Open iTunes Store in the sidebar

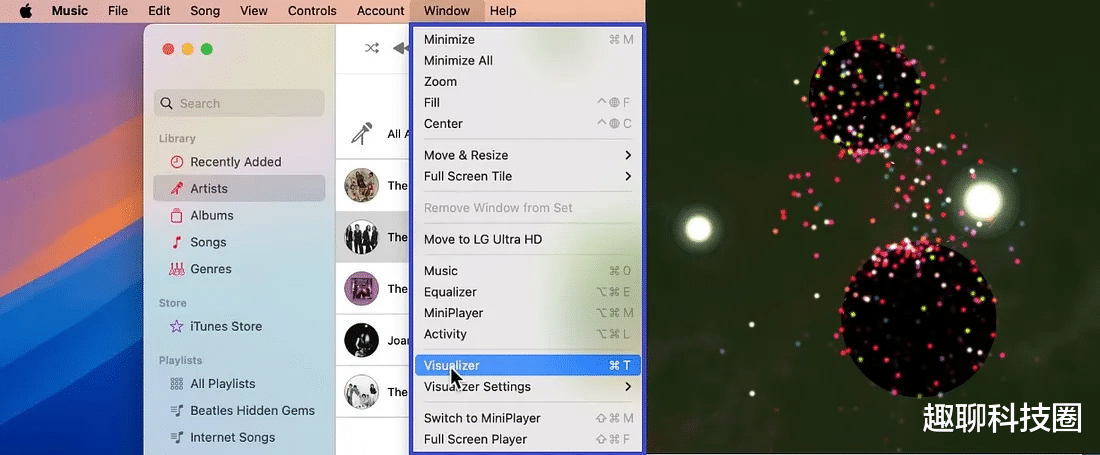coord(239,326)
